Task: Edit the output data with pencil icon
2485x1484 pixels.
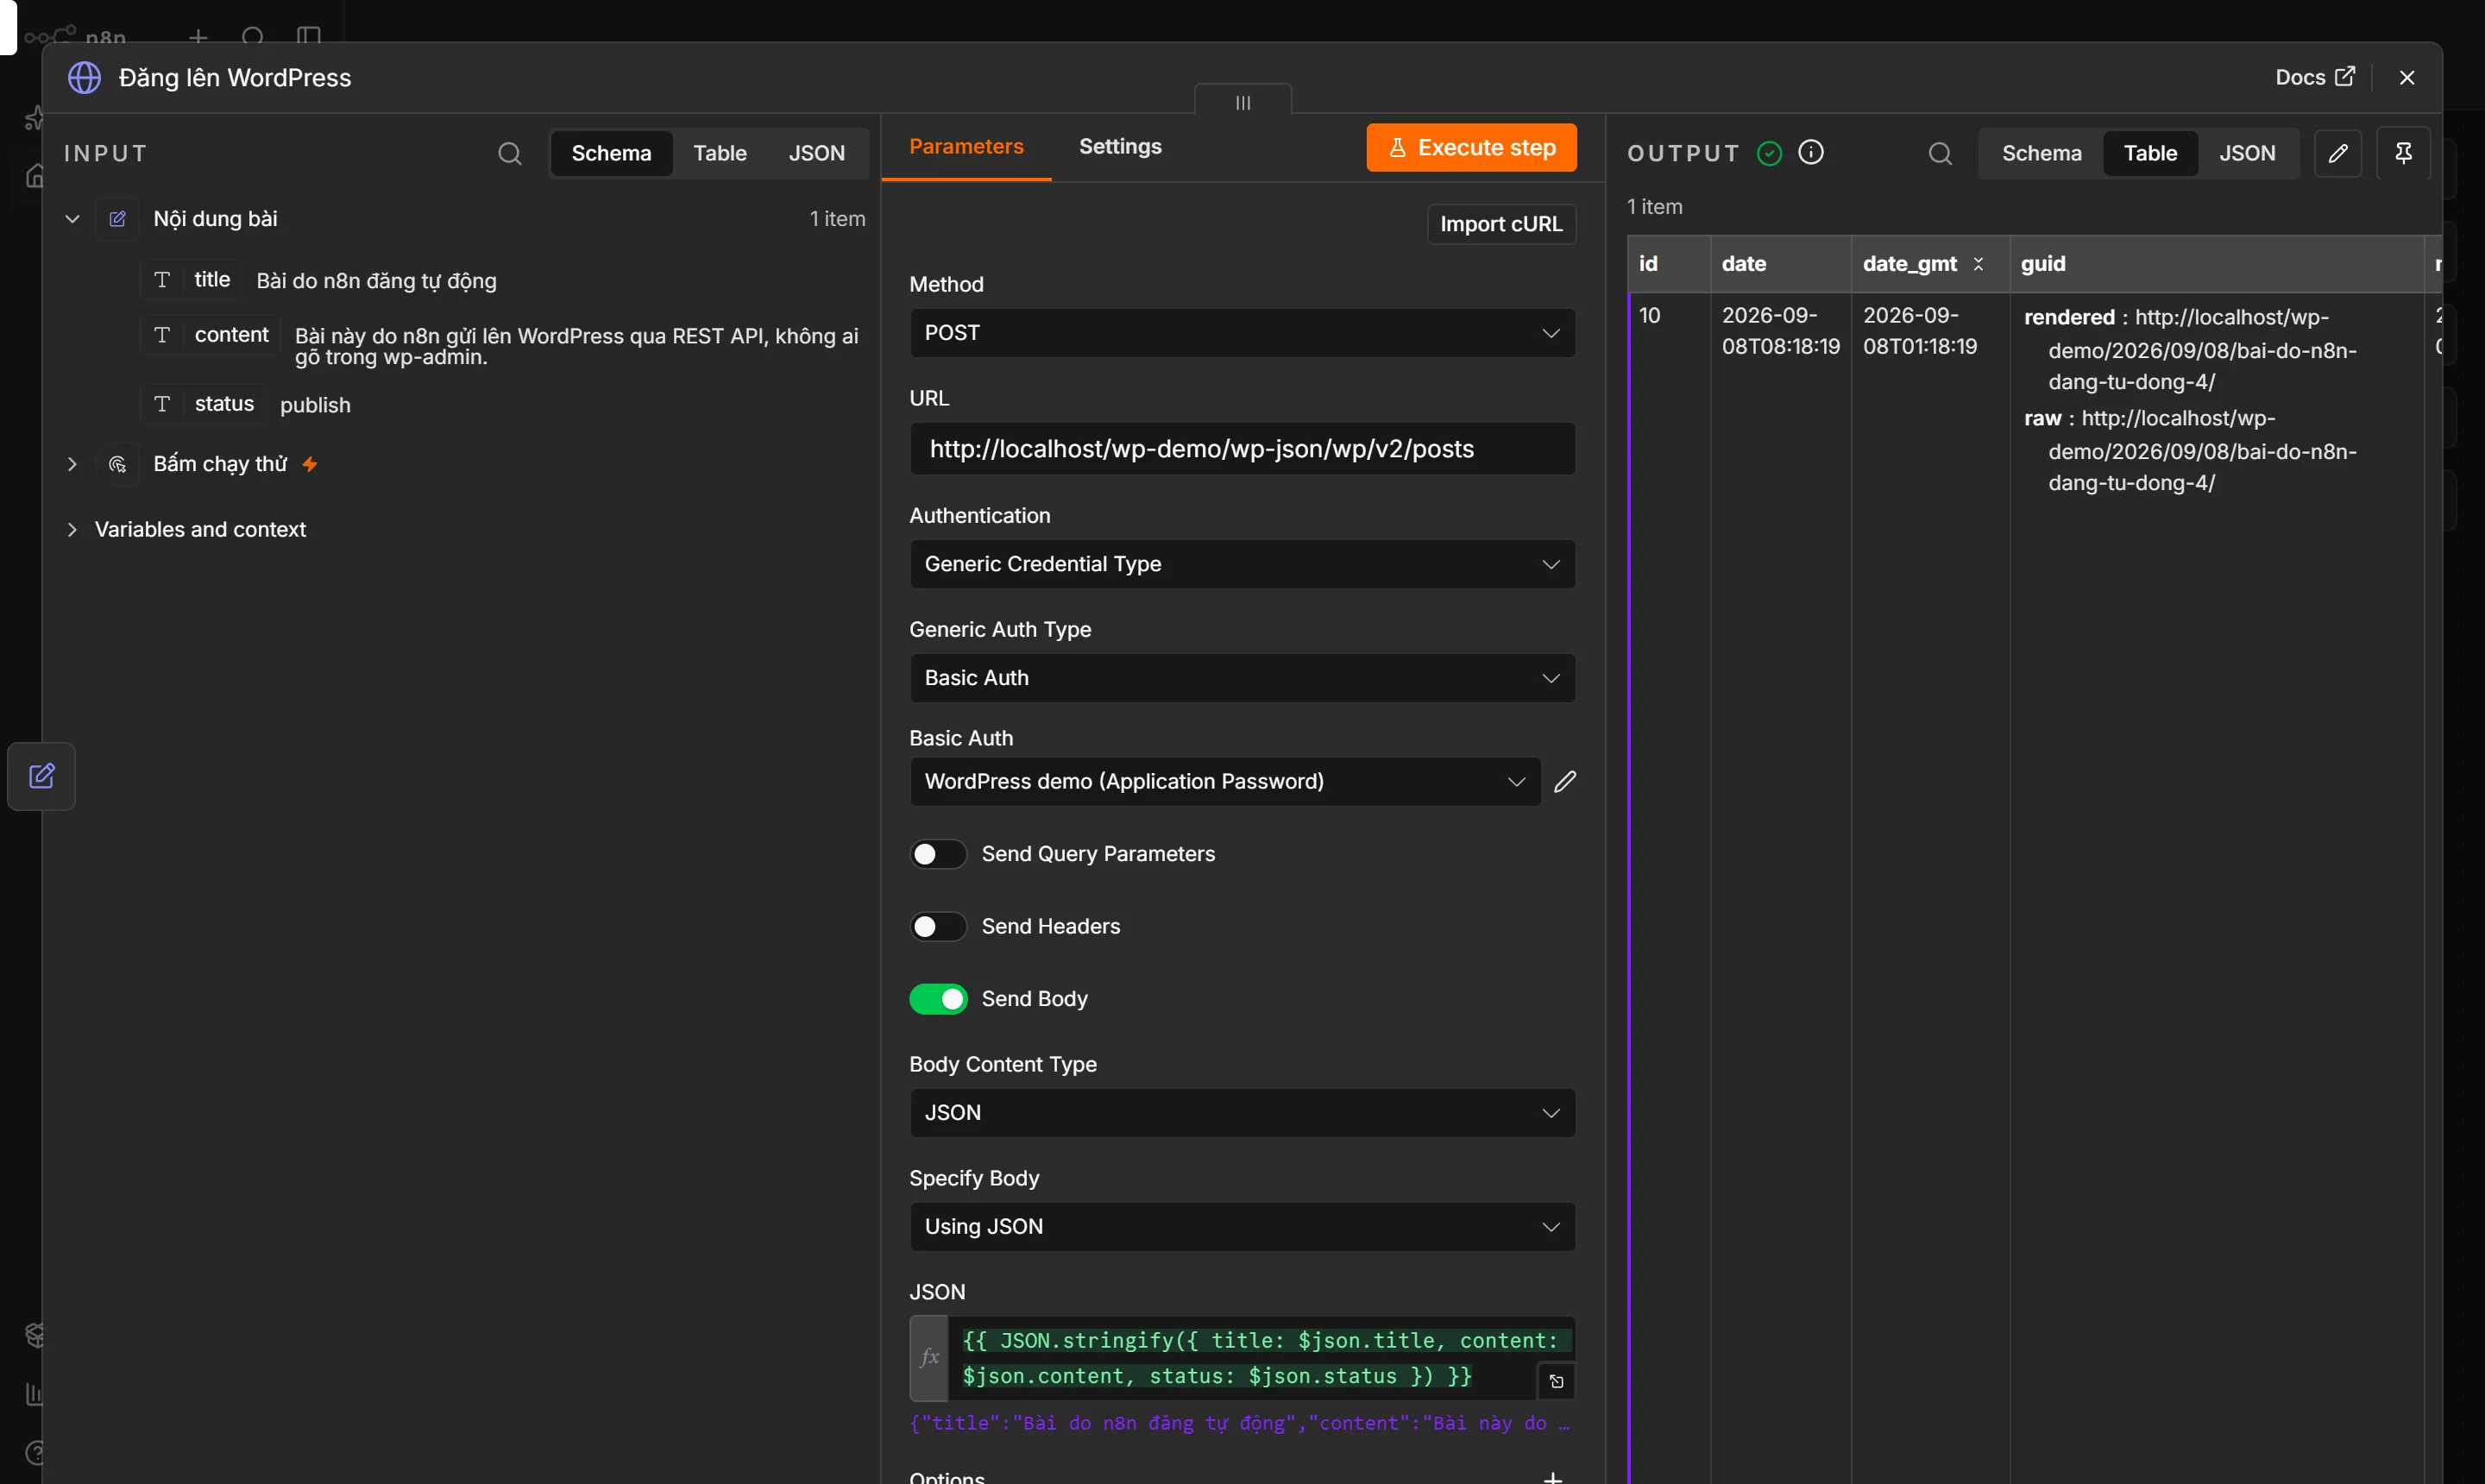Action: coord(2338,153)
